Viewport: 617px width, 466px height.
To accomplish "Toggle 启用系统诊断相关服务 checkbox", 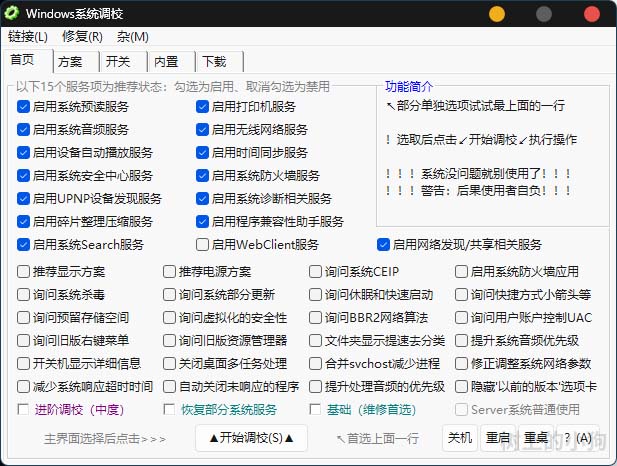I will 202,198.
